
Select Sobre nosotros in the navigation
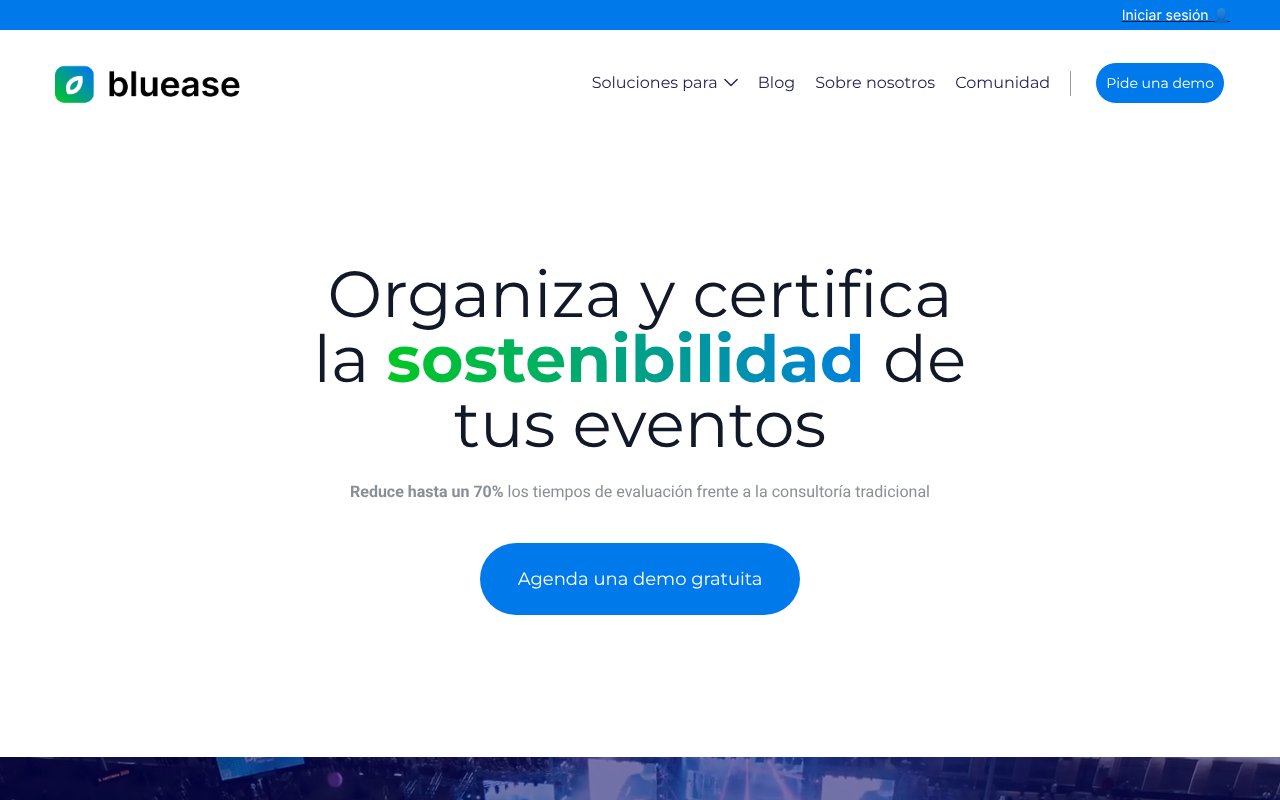(x=875, y=83)
